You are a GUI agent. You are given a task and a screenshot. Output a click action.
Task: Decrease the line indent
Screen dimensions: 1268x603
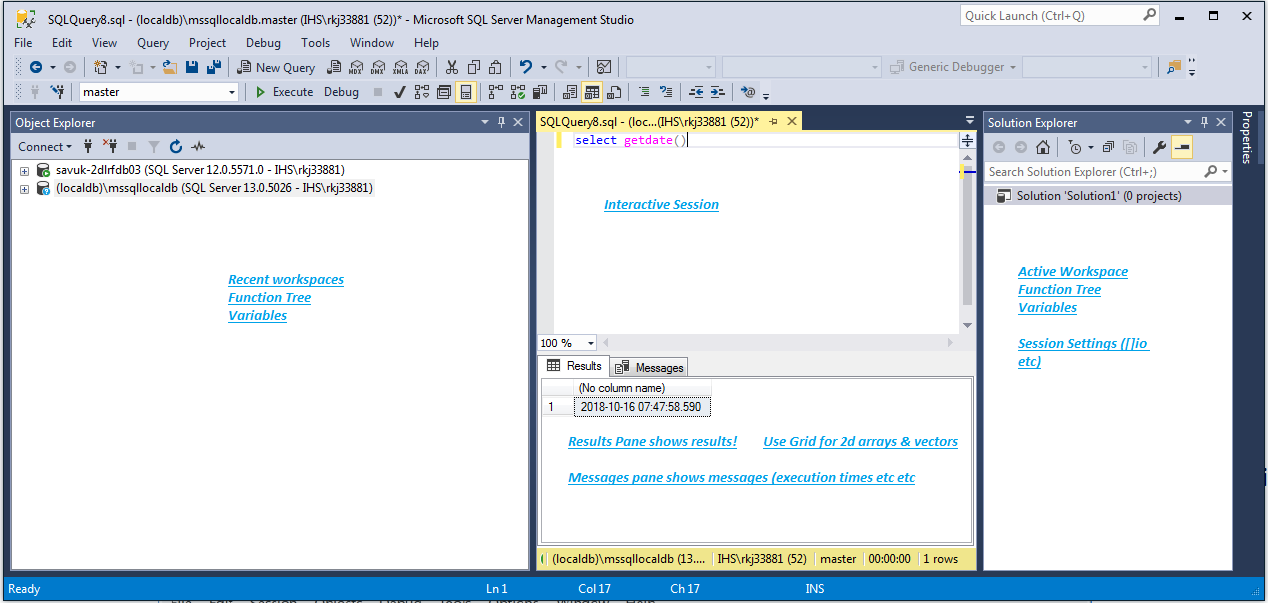(696, 92)
